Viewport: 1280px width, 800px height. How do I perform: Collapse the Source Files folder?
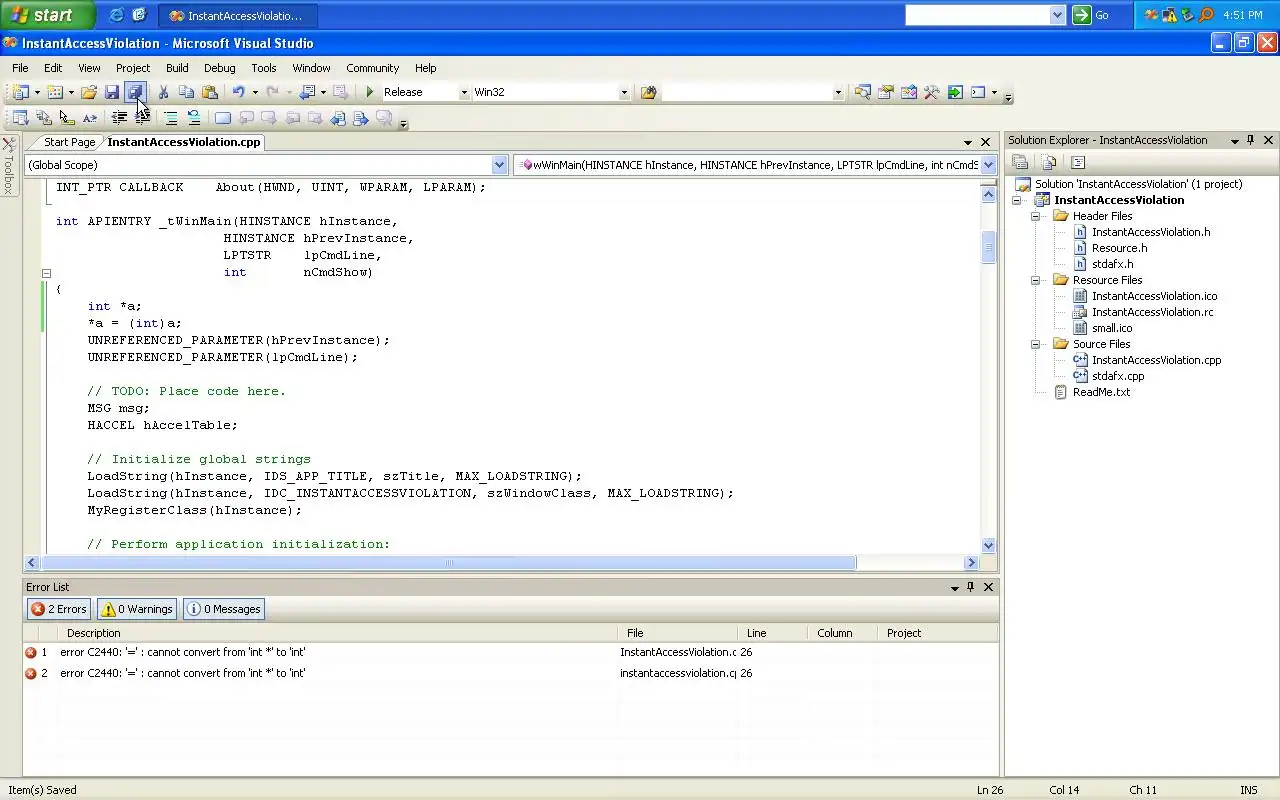pos(1036,344)
